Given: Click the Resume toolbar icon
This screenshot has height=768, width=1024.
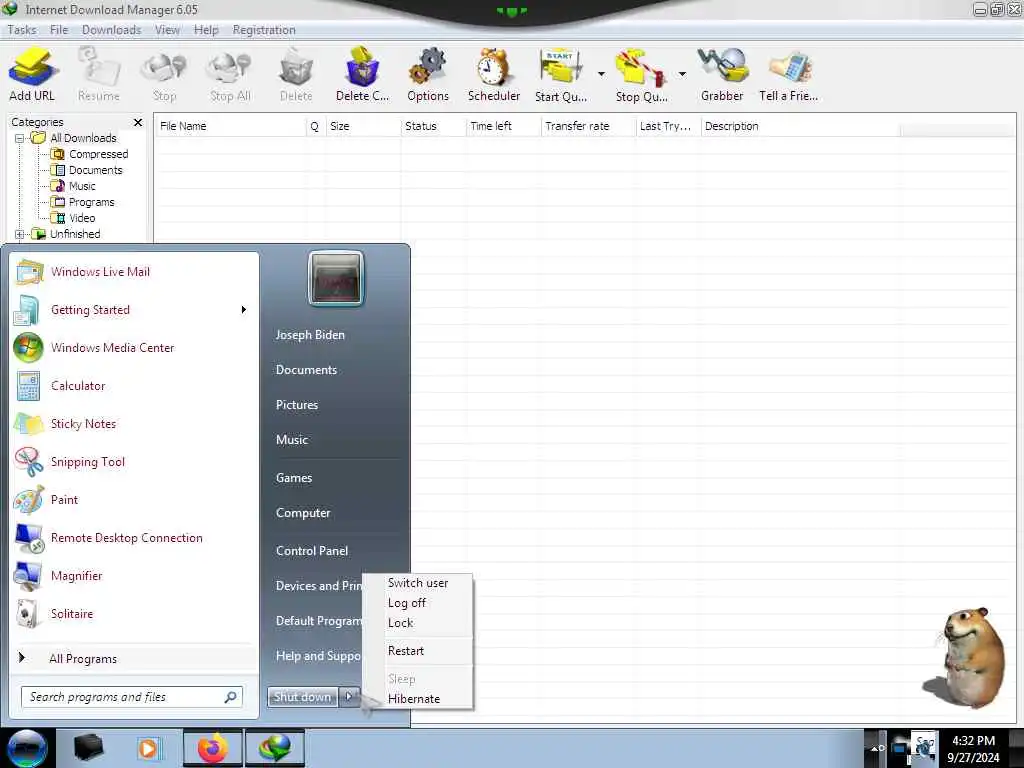Looking at the screenshot, I should 99,74.
